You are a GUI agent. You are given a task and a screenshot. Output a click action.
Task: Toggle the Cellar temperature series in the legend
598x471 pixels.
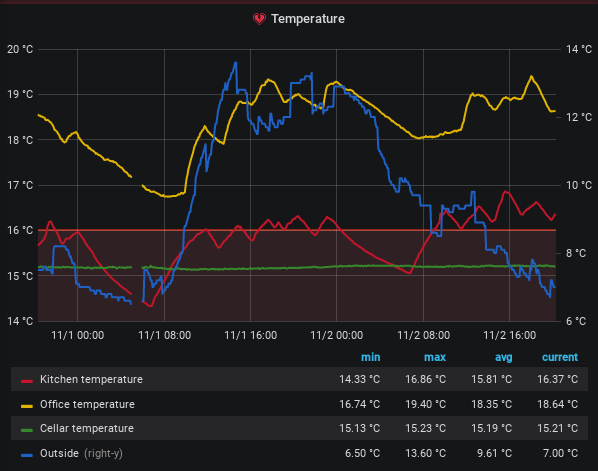click(x=87, y=428)
